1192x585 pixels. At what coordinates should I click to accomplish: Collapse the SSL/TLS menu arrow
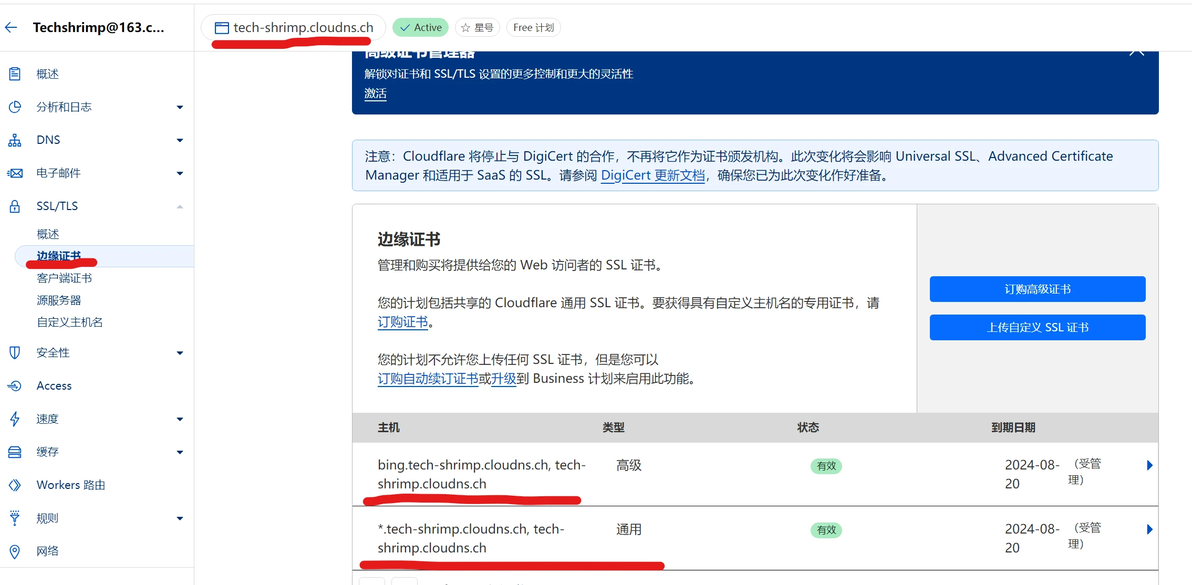[x=180, y=206]
